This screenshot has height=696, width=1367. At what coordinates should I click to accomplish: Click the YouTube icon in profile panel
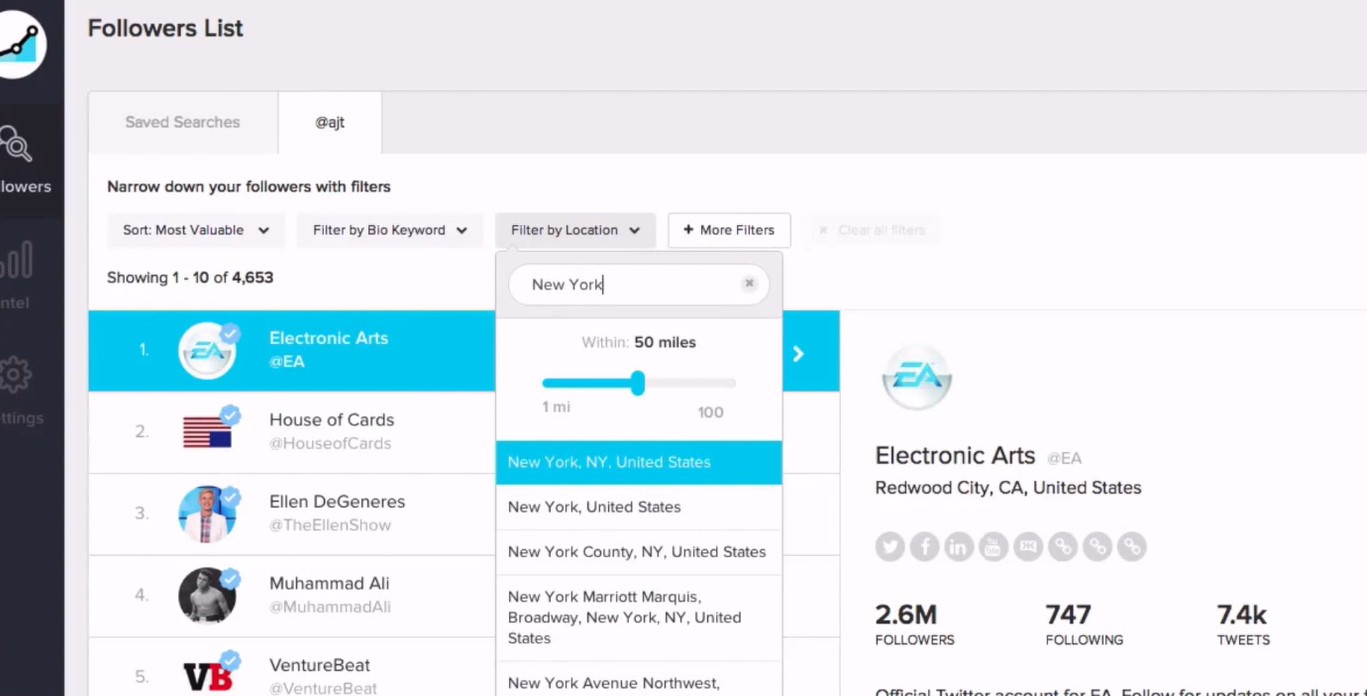(x=994, y=547)
